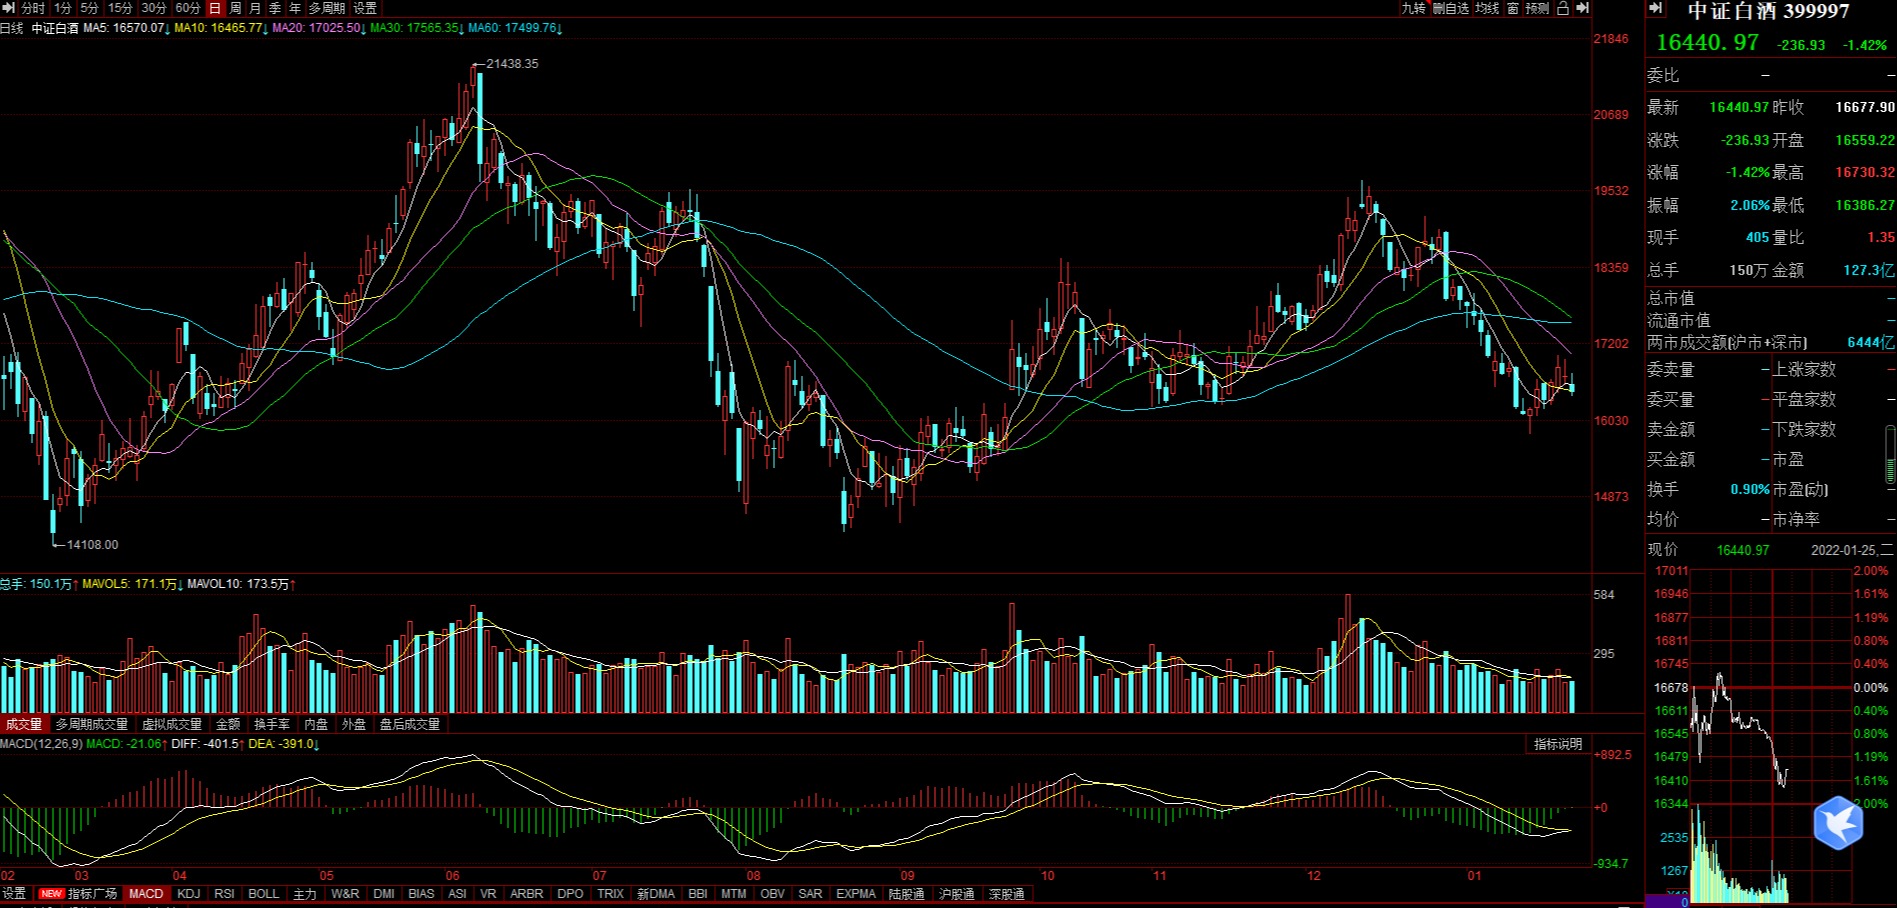Open 多周期 multi-period view
This screenshot has width=1897, height=908.
click(326, 8)
